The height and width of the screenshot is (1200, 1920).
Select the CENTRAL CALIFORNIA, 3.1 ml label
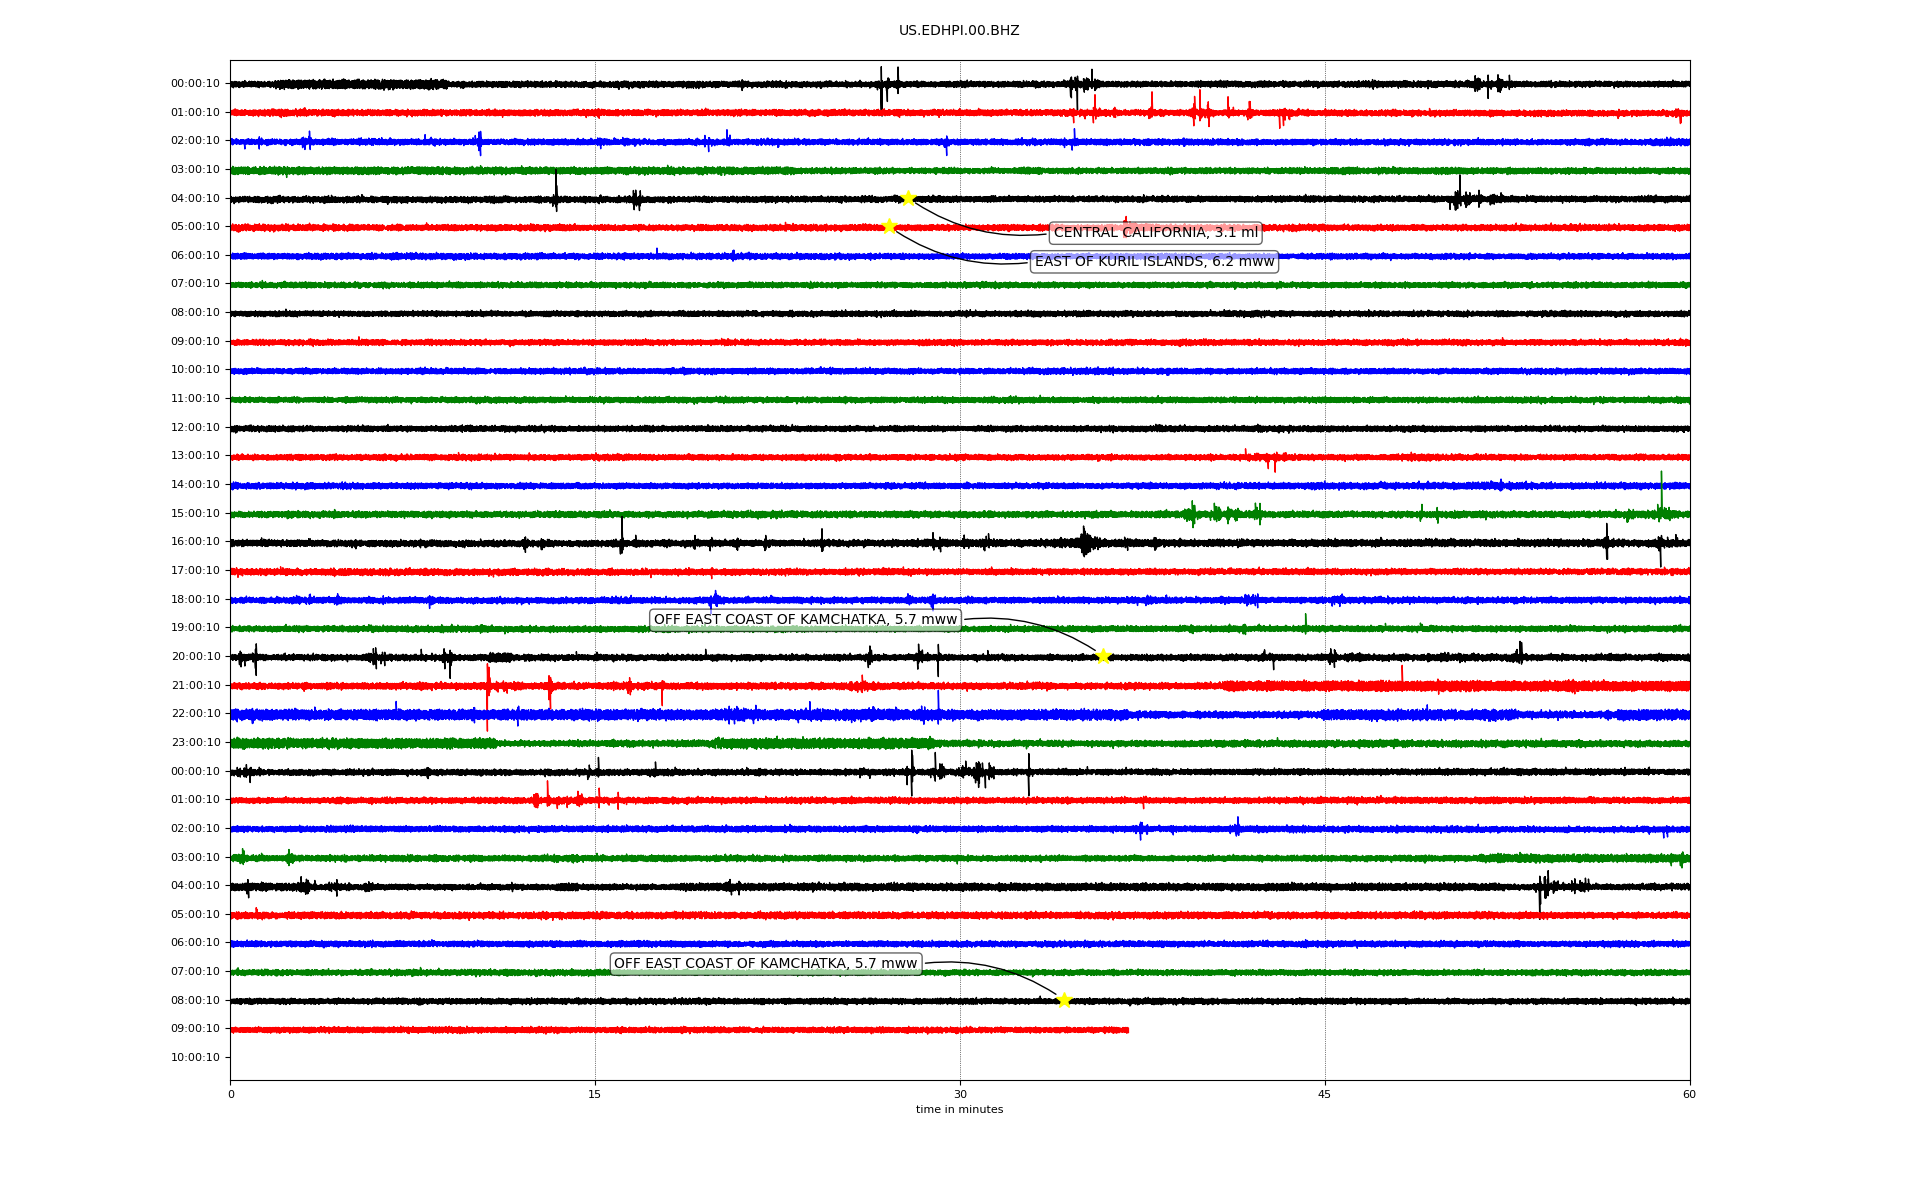click(1156, 233)
